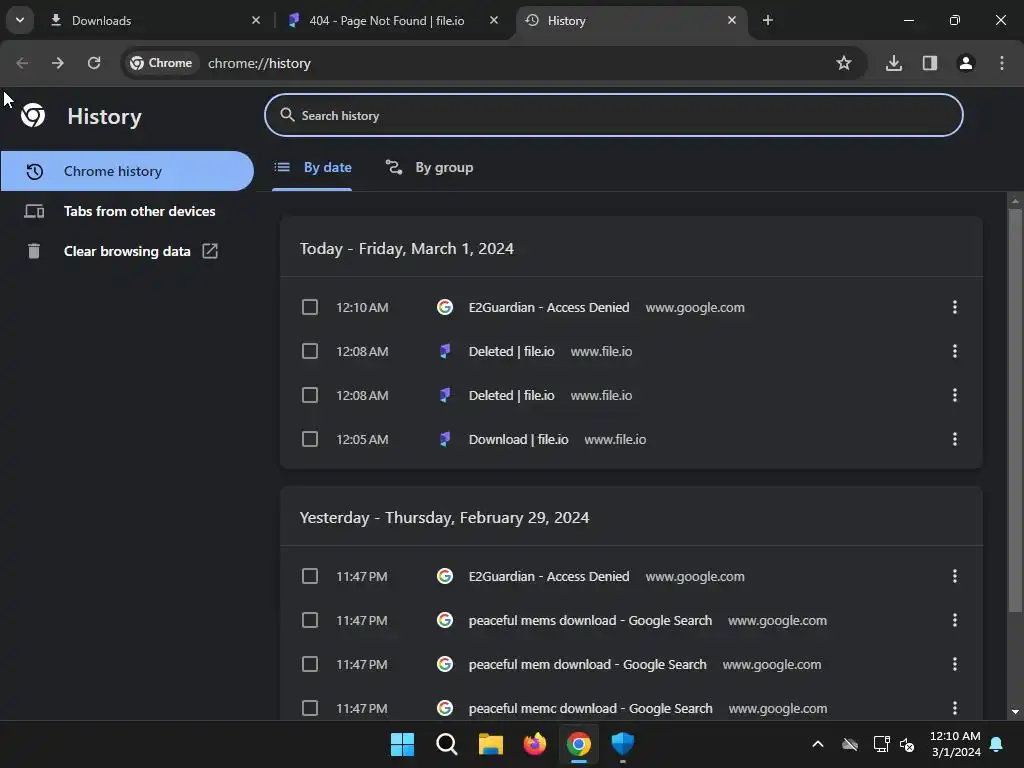The image size is (1024, 768).
Task: Reload the history page
Action: point(94,63)
